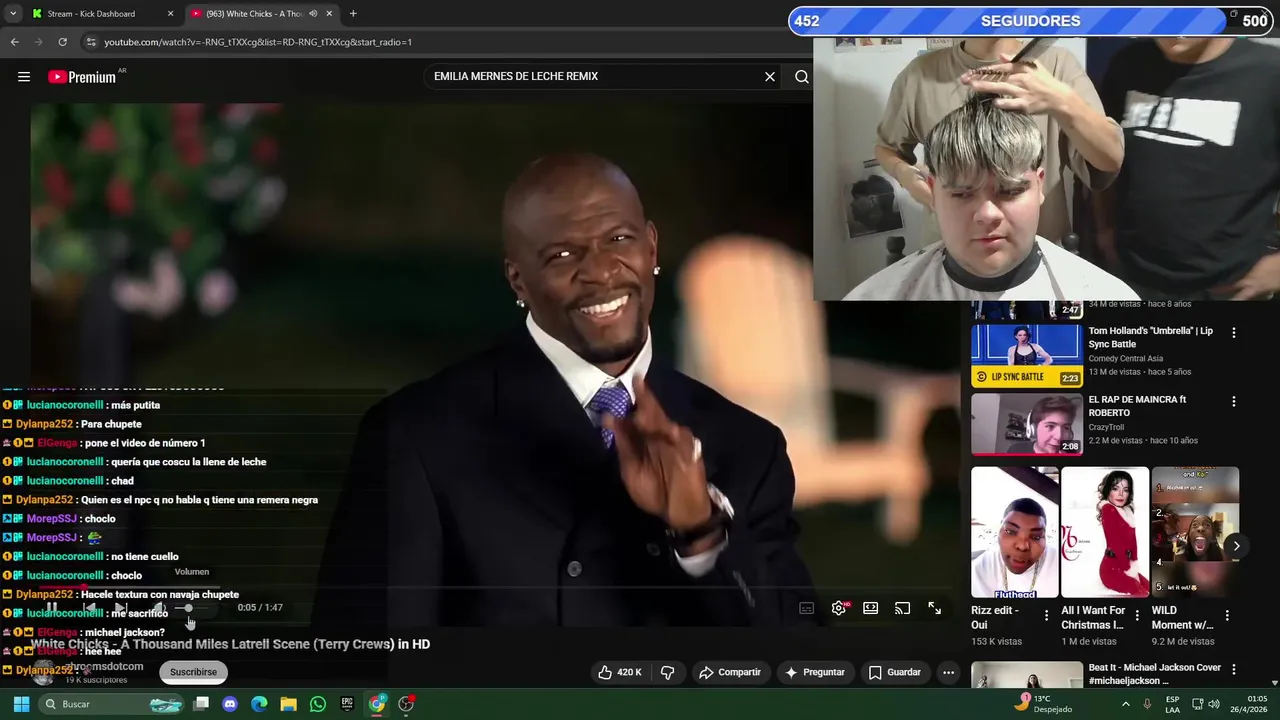Reload the current page
The height and width of the screenshot is (720, 1280).
pos(62,42)
